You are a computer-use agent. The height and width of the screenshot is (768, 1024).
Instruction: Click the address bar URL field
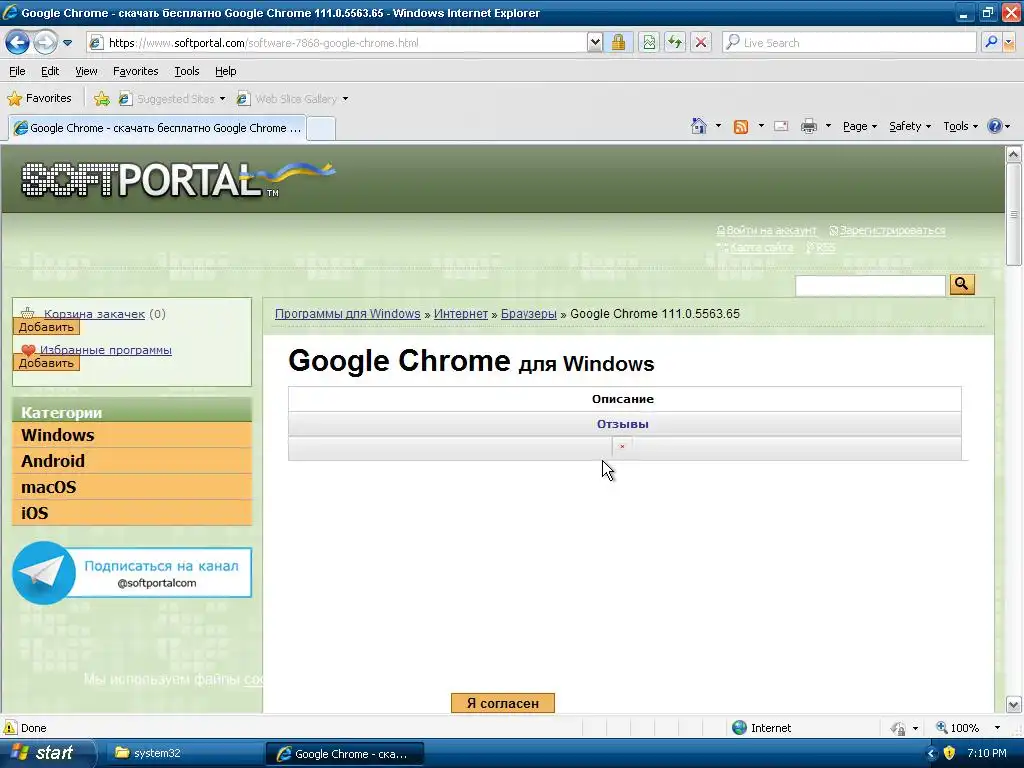click(337, 43)
